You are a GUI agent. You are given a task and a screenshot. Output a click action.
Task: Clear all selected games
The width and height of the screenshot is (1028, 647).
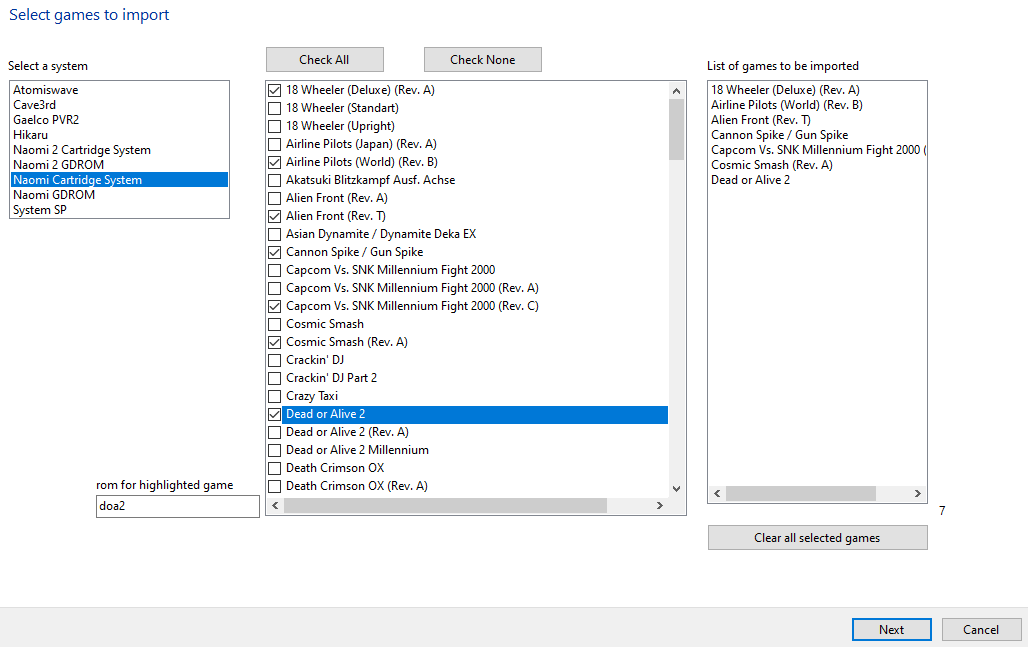[x=818, y=538]
